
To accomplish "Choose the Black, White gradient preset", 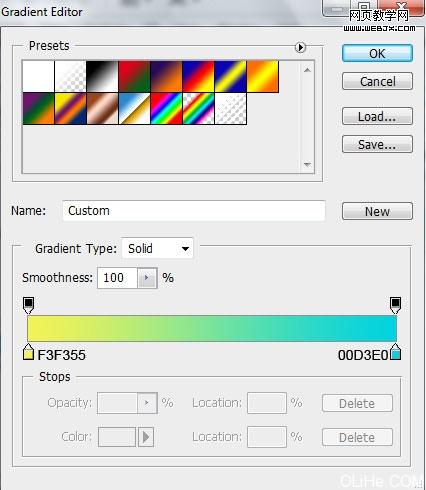I will [x=102, y=76].
